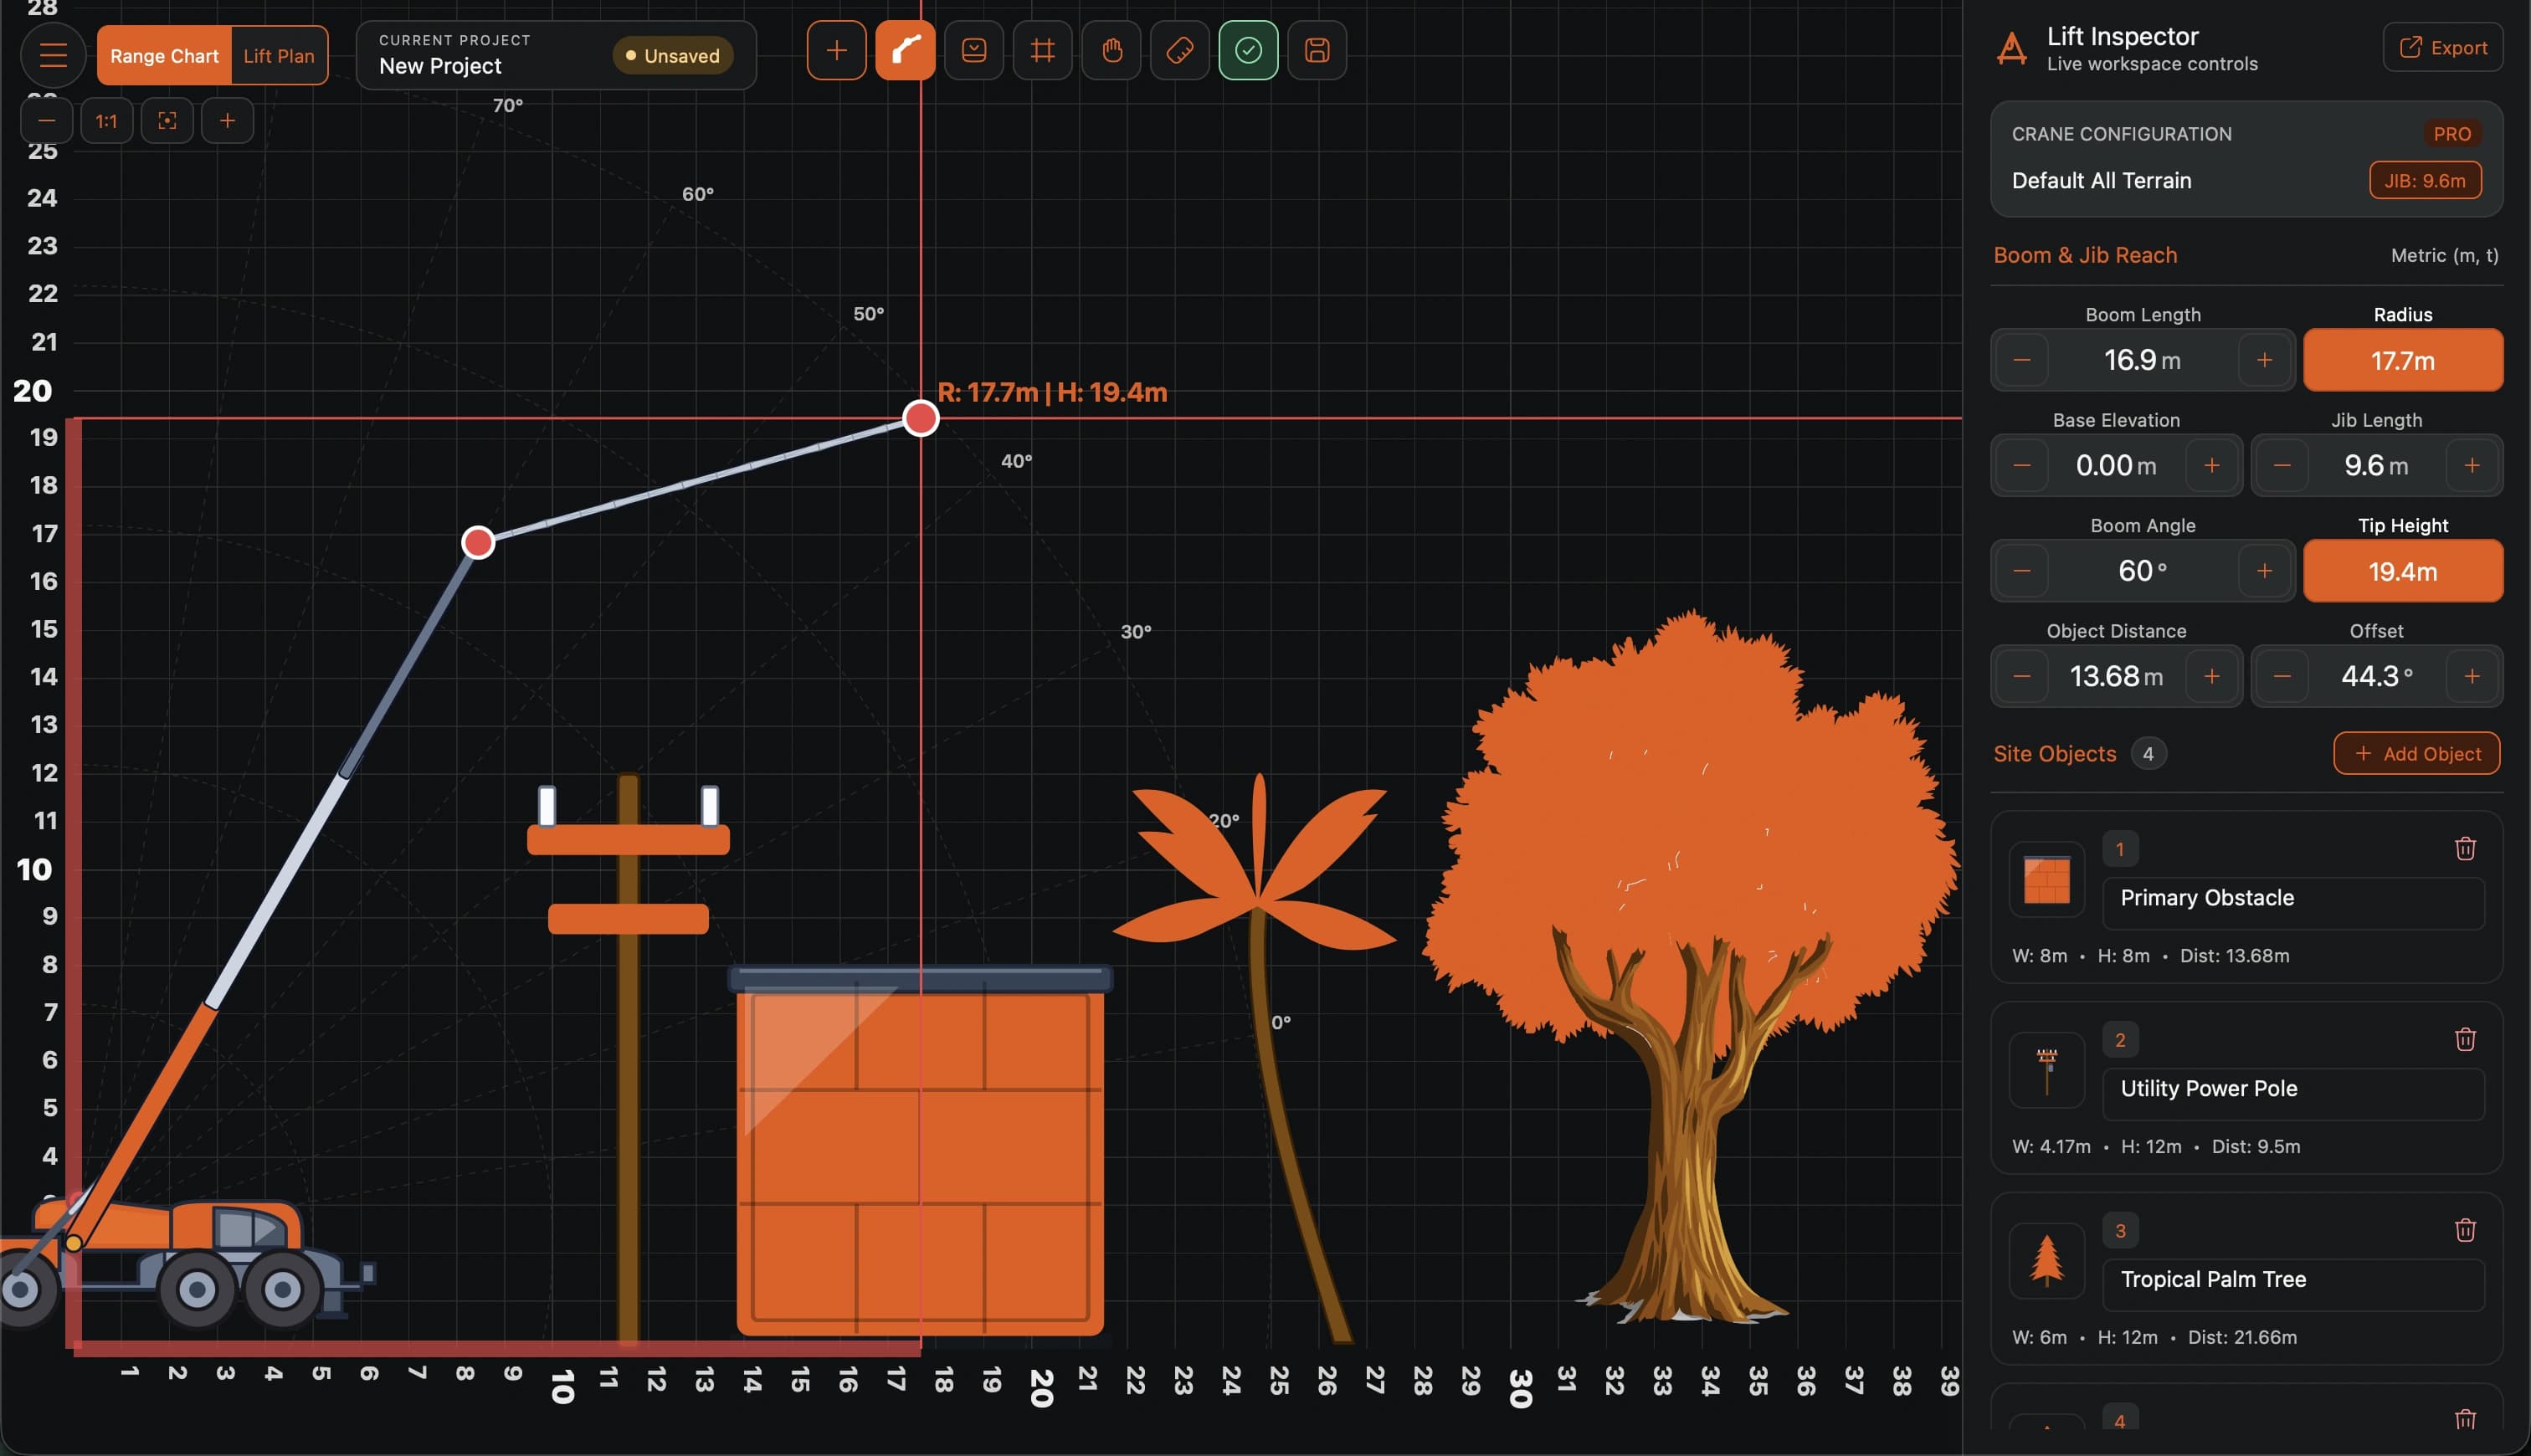Select the ruler measure tool

point(1180,50)
